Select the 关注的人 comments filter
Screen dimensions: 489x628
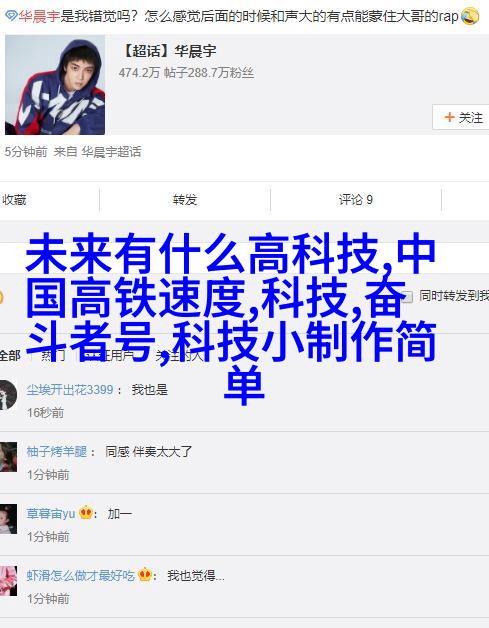(x=179, y=355)
